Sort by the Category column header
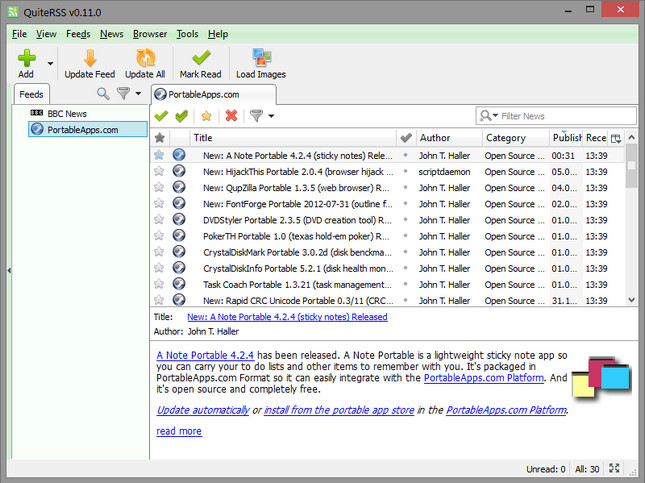 (516, 138)
